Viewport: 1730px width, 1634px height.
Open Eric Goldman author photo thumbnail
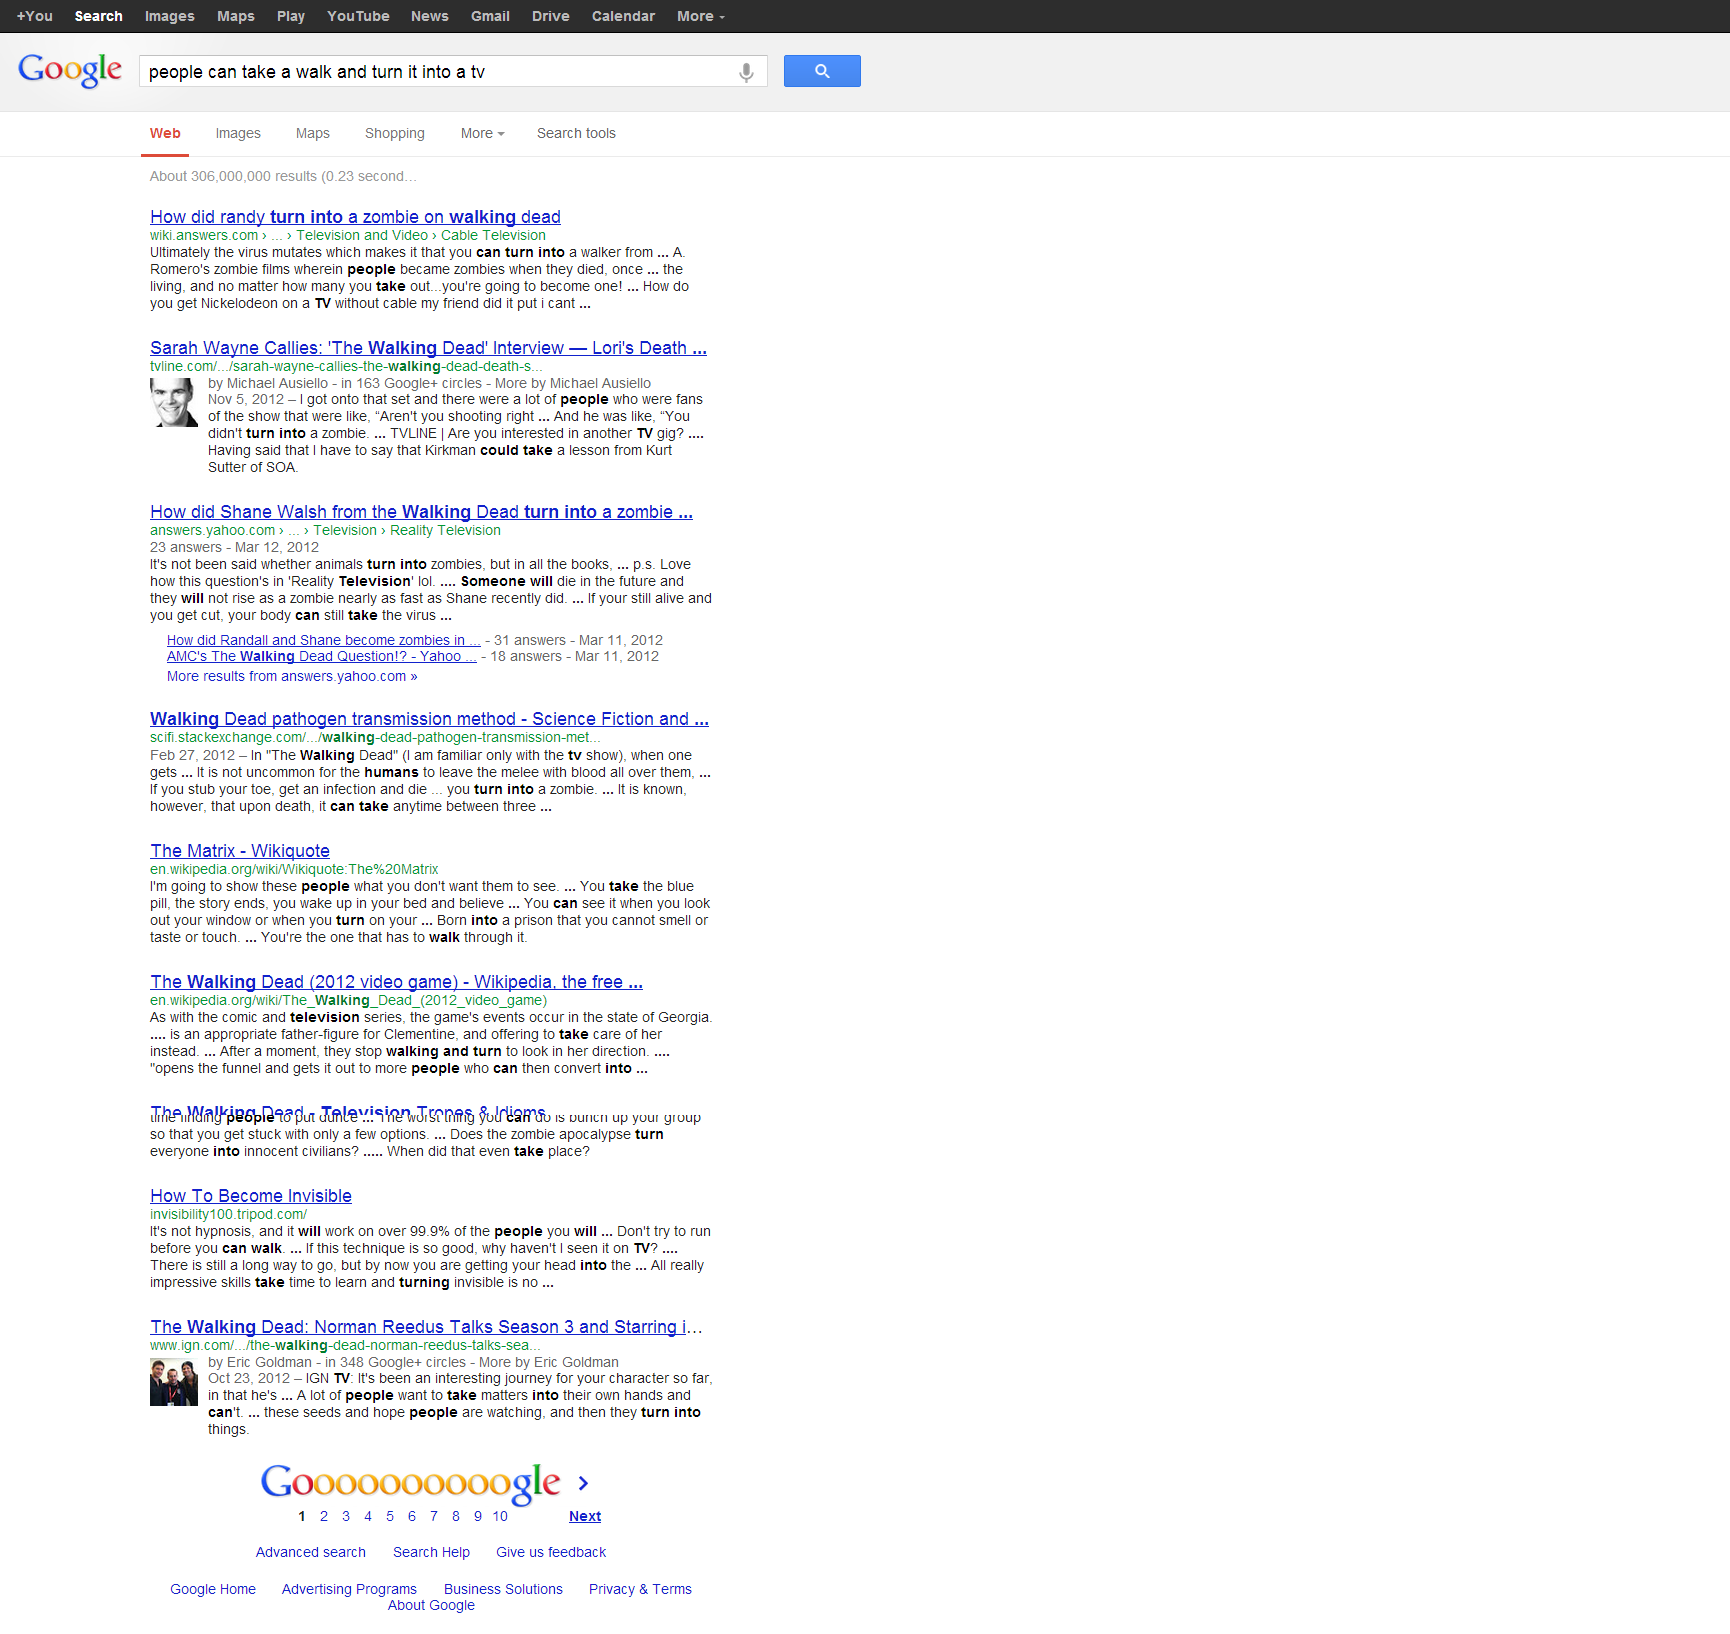click(174, 1382)
